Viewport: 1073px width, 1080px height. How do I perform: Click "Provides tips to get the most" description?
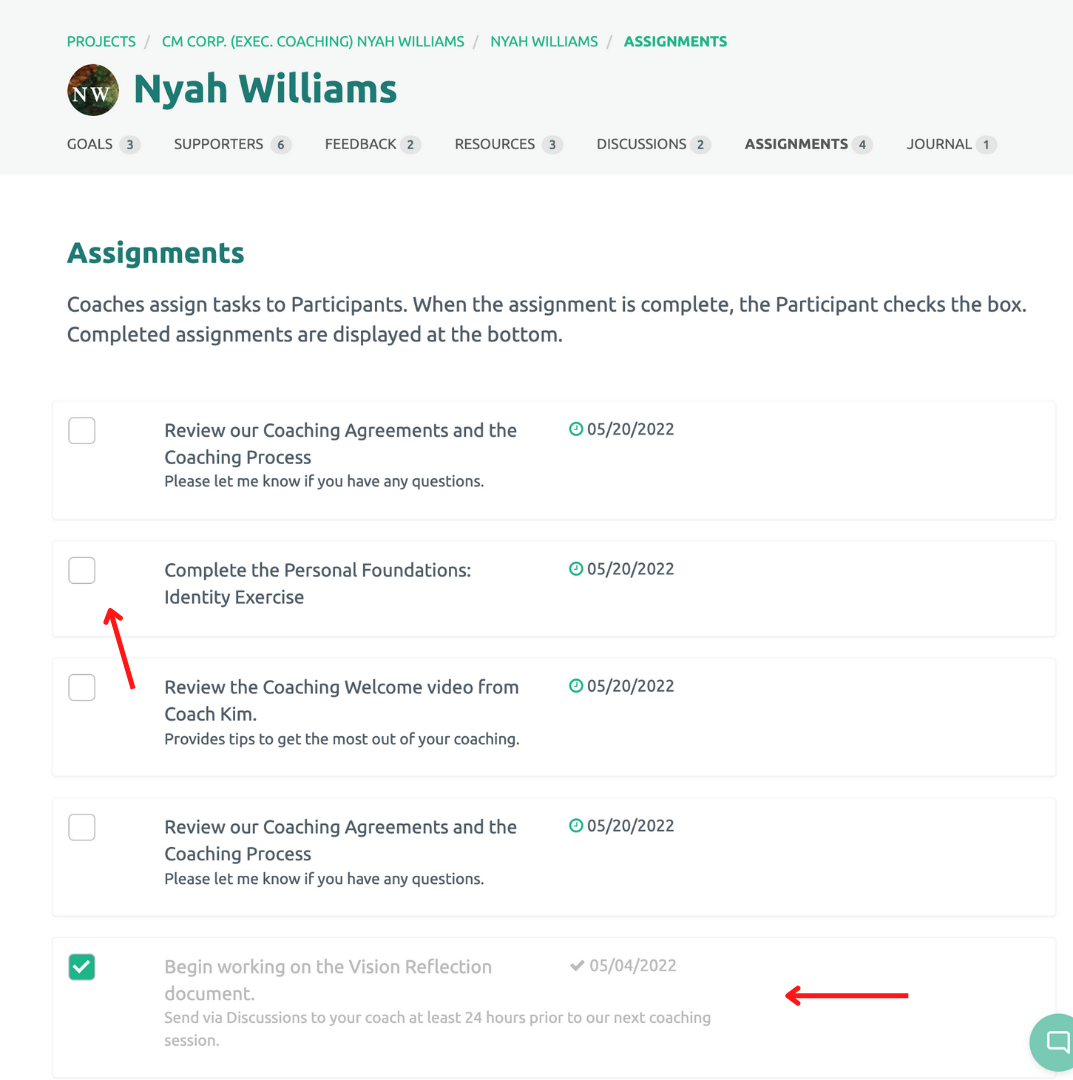[342, 739]
